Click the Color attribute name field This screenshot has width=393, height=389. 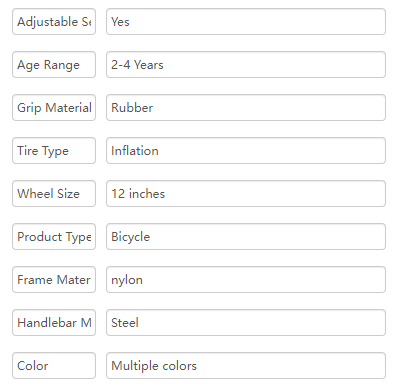pyautogui.click(x=54, y=366)
